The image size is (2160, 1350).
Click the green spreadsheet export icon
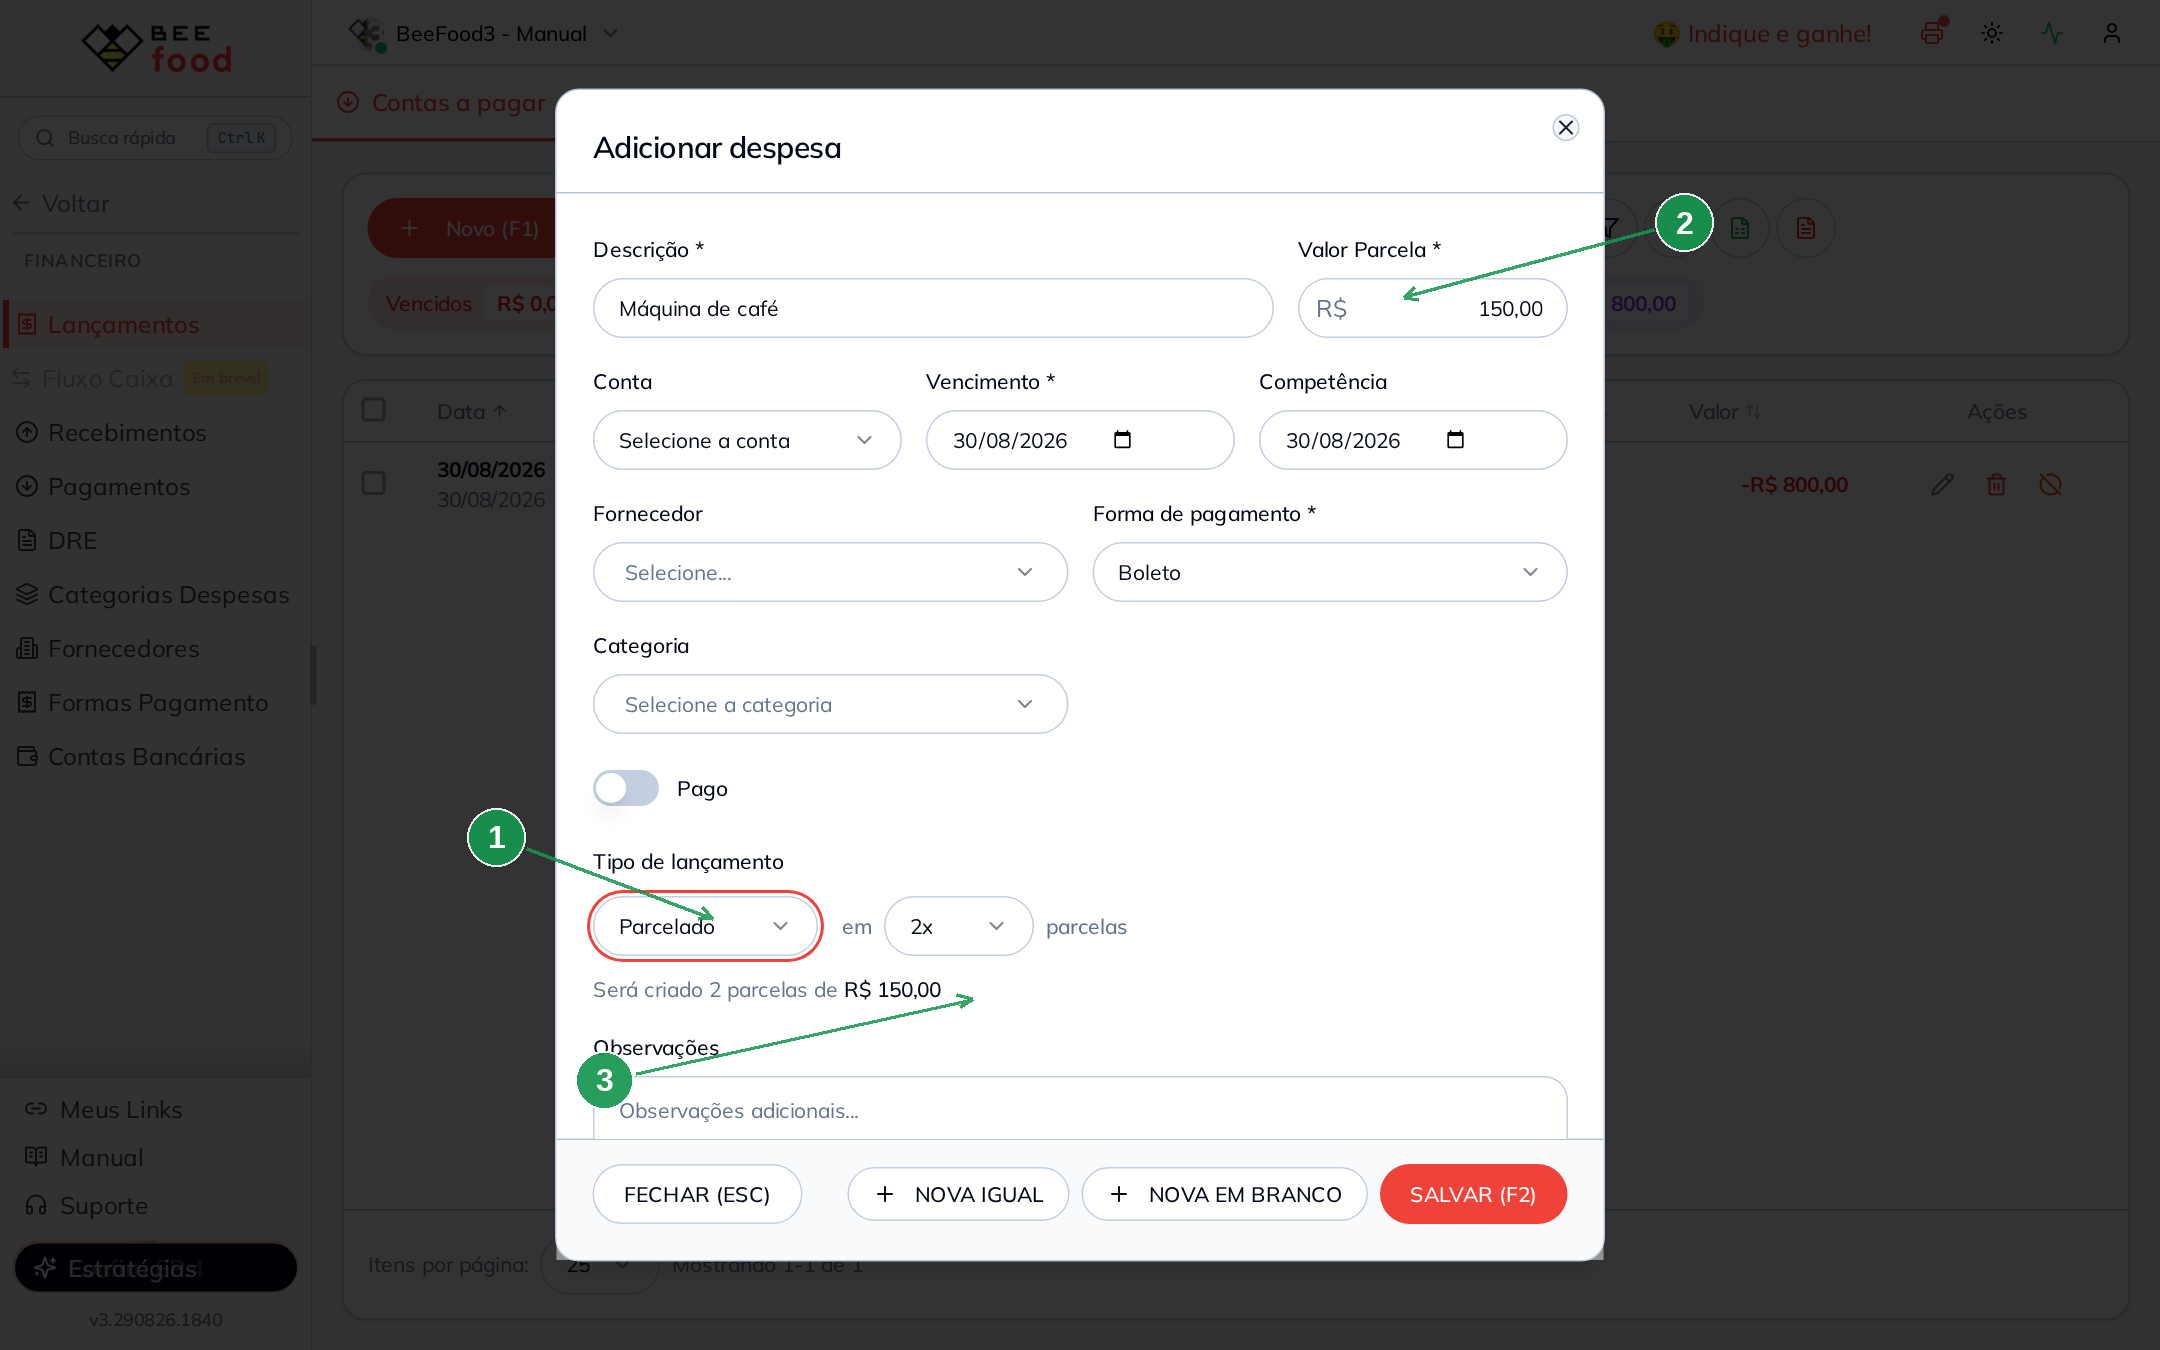pyautogui.click(x=1740, y=228)
